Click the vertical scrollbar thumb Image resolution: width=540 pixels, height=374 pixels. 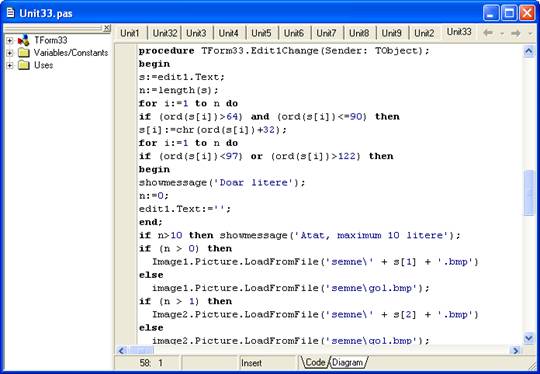click(x=529, y=193)
